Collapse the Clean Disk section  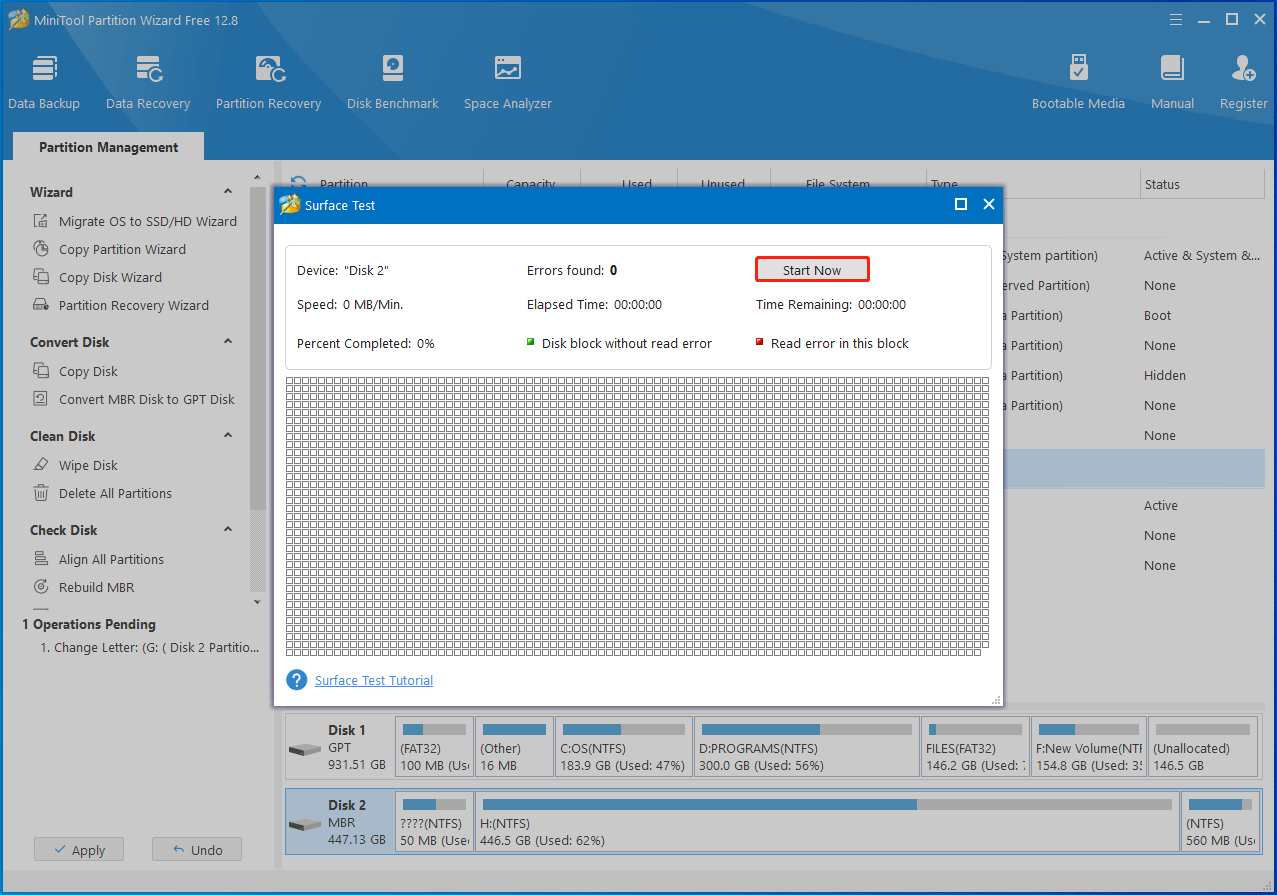pyautogui.click(x=228, y=436)
